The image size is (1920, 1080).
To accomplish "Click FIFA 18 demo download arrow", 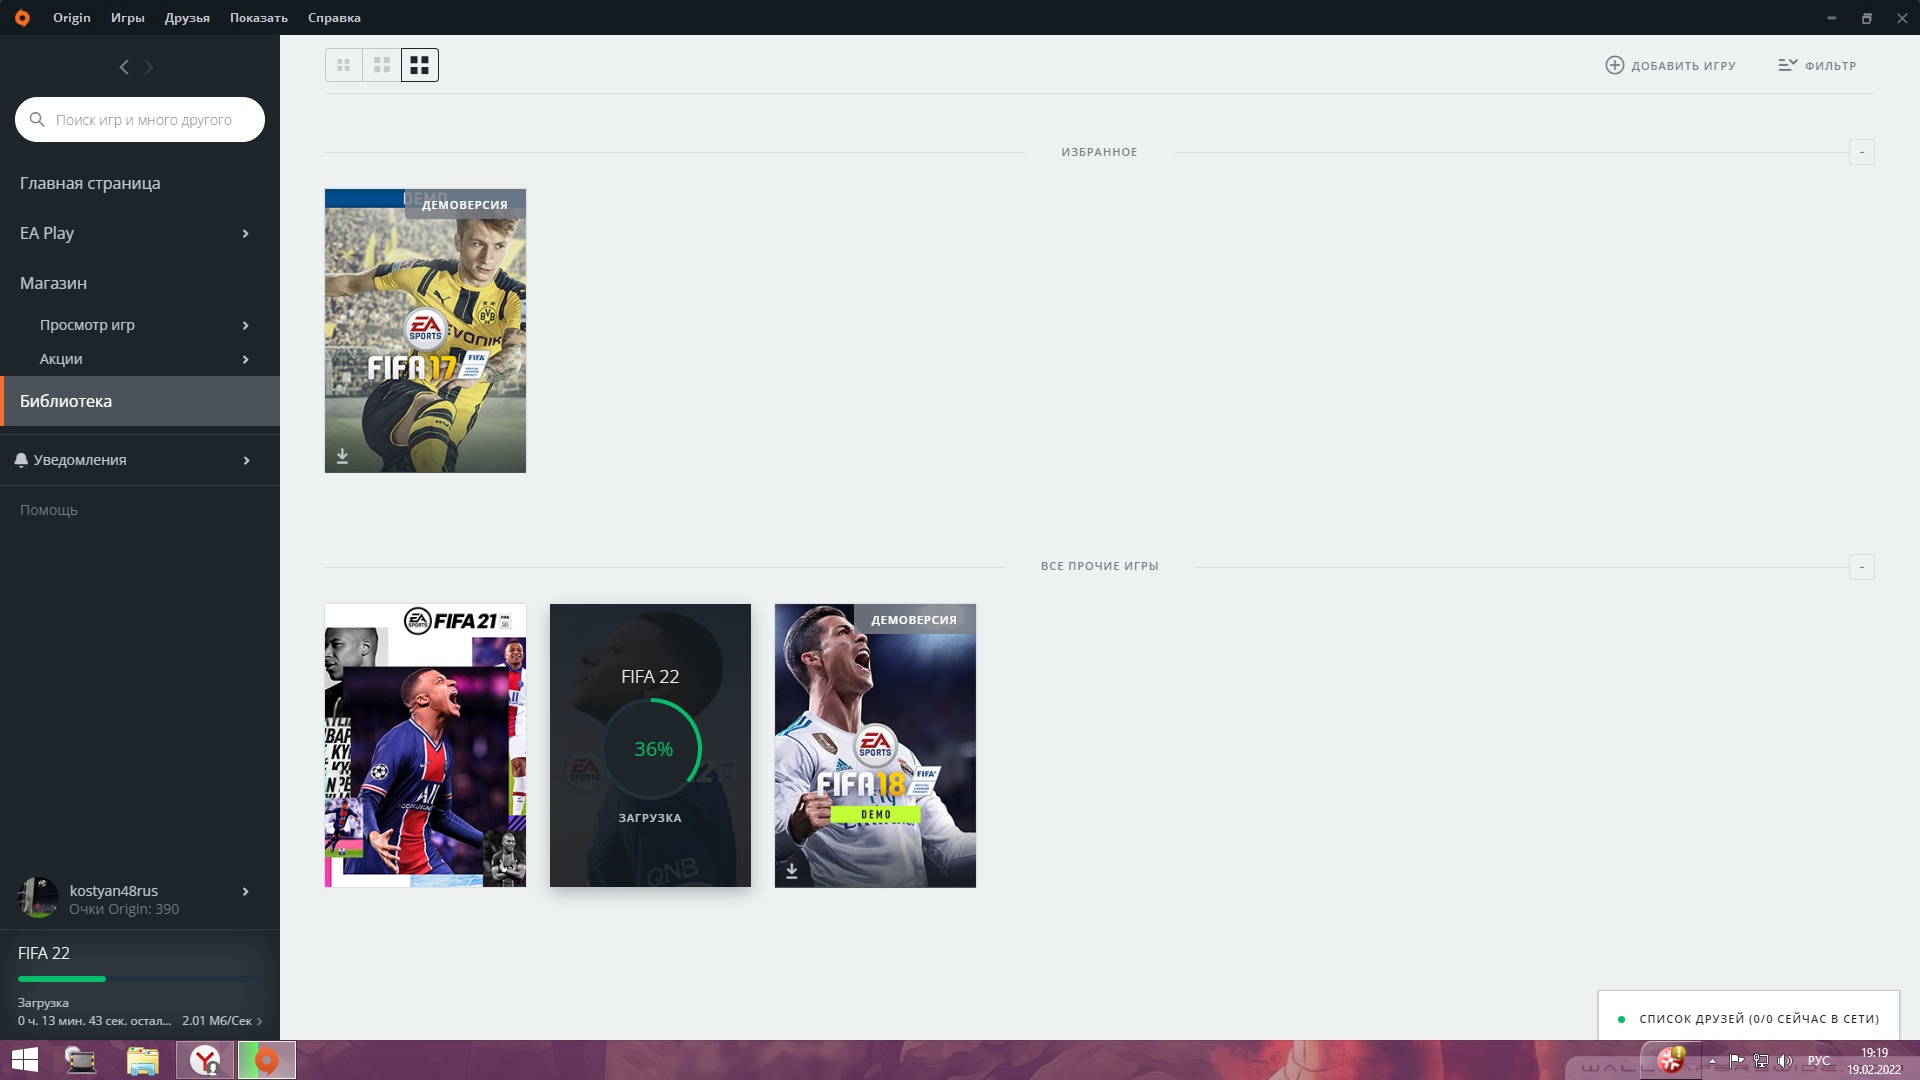I will [792, 871].
